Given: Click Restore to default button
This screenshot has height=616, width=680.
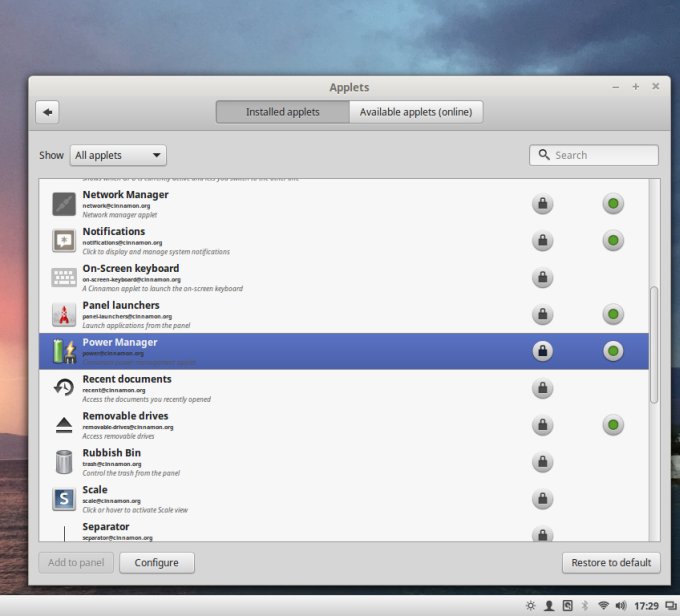Looking at the screenshot, I should [x=611, y=563].
